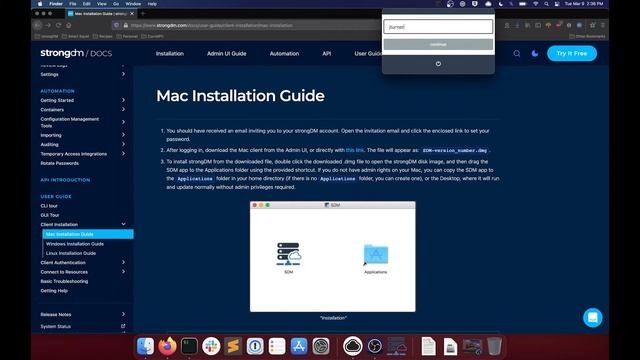Click the strongdm.com address bar
This screenshot has width=640, height=360.
tap(245, 25)
